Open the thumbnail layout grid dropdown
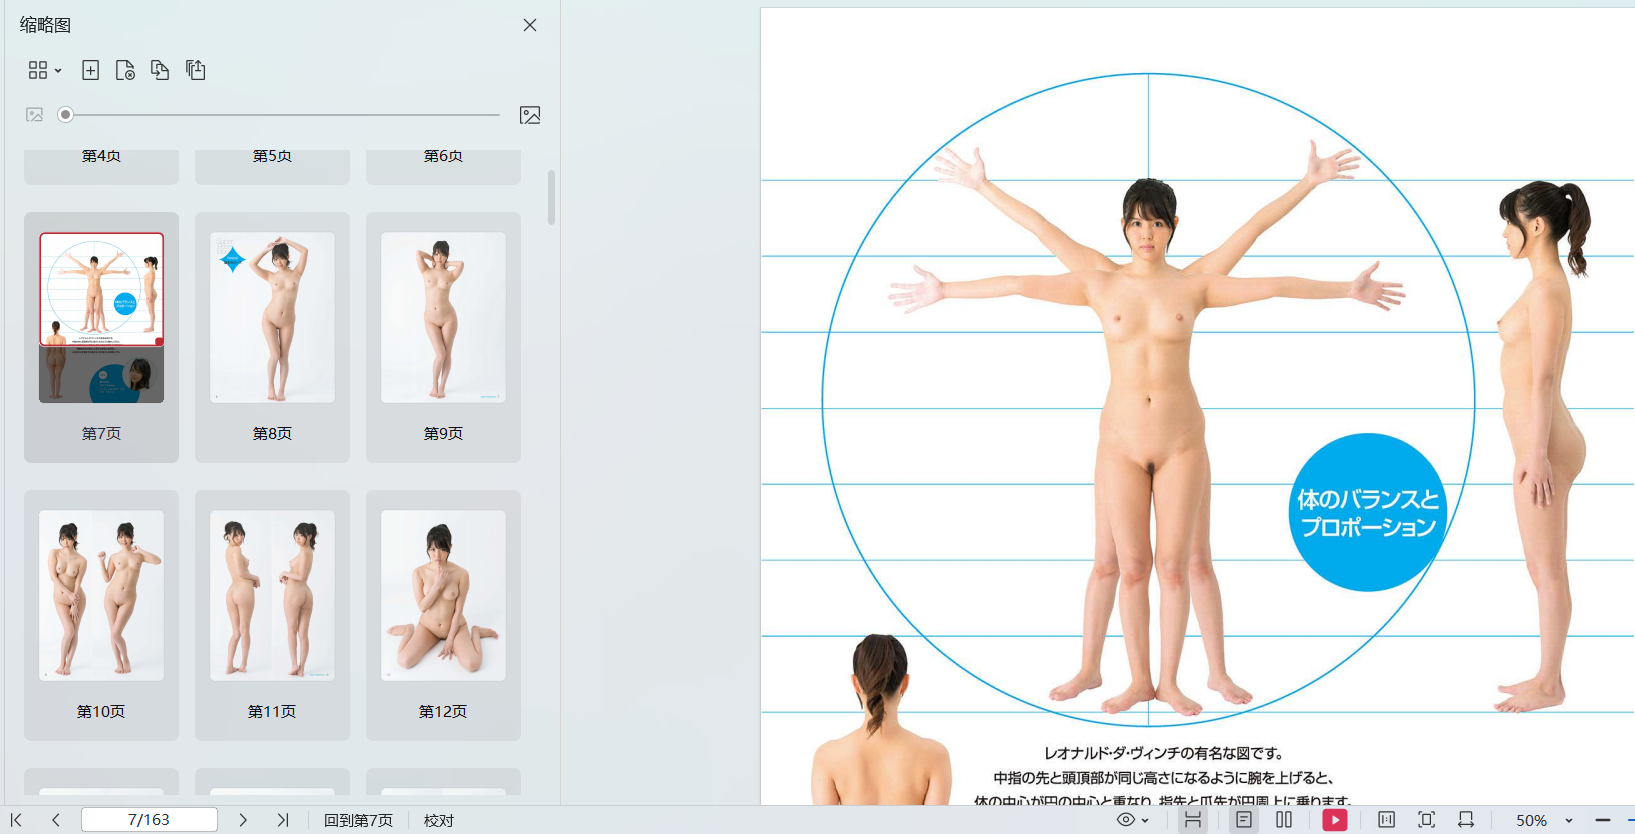Image resolution: width=1635 pixels, height=834 pixels. (44, 70)
